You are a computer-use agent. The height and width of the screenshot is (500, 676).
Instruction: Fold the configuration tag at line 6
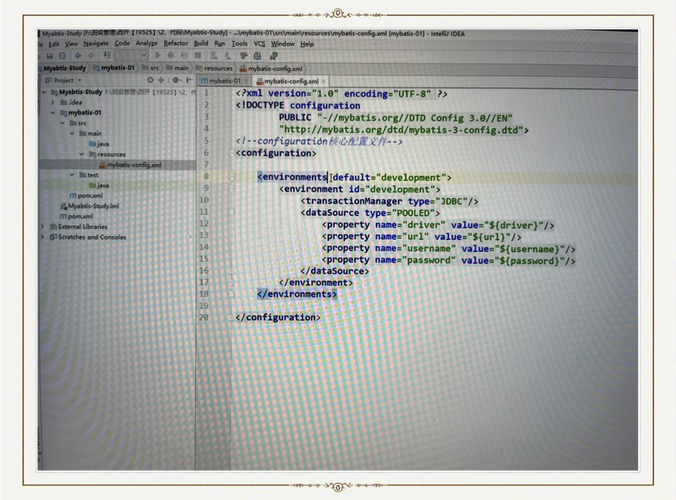tap(232, 153)
